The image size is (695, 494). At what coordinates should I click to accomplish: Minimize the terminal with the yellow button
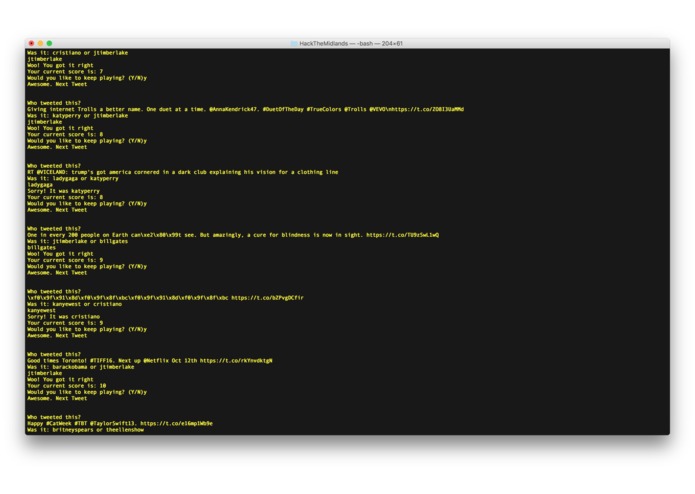click(x=40, y=43)
